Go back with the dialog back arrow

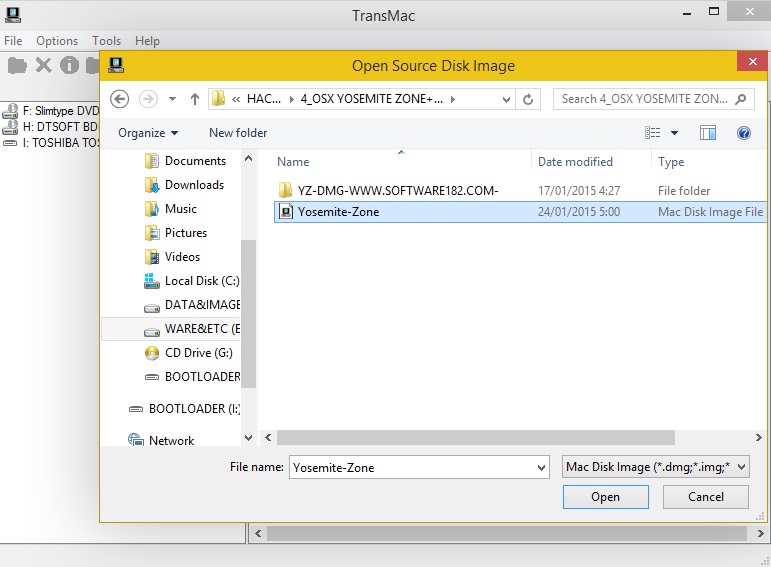point(119,99)
